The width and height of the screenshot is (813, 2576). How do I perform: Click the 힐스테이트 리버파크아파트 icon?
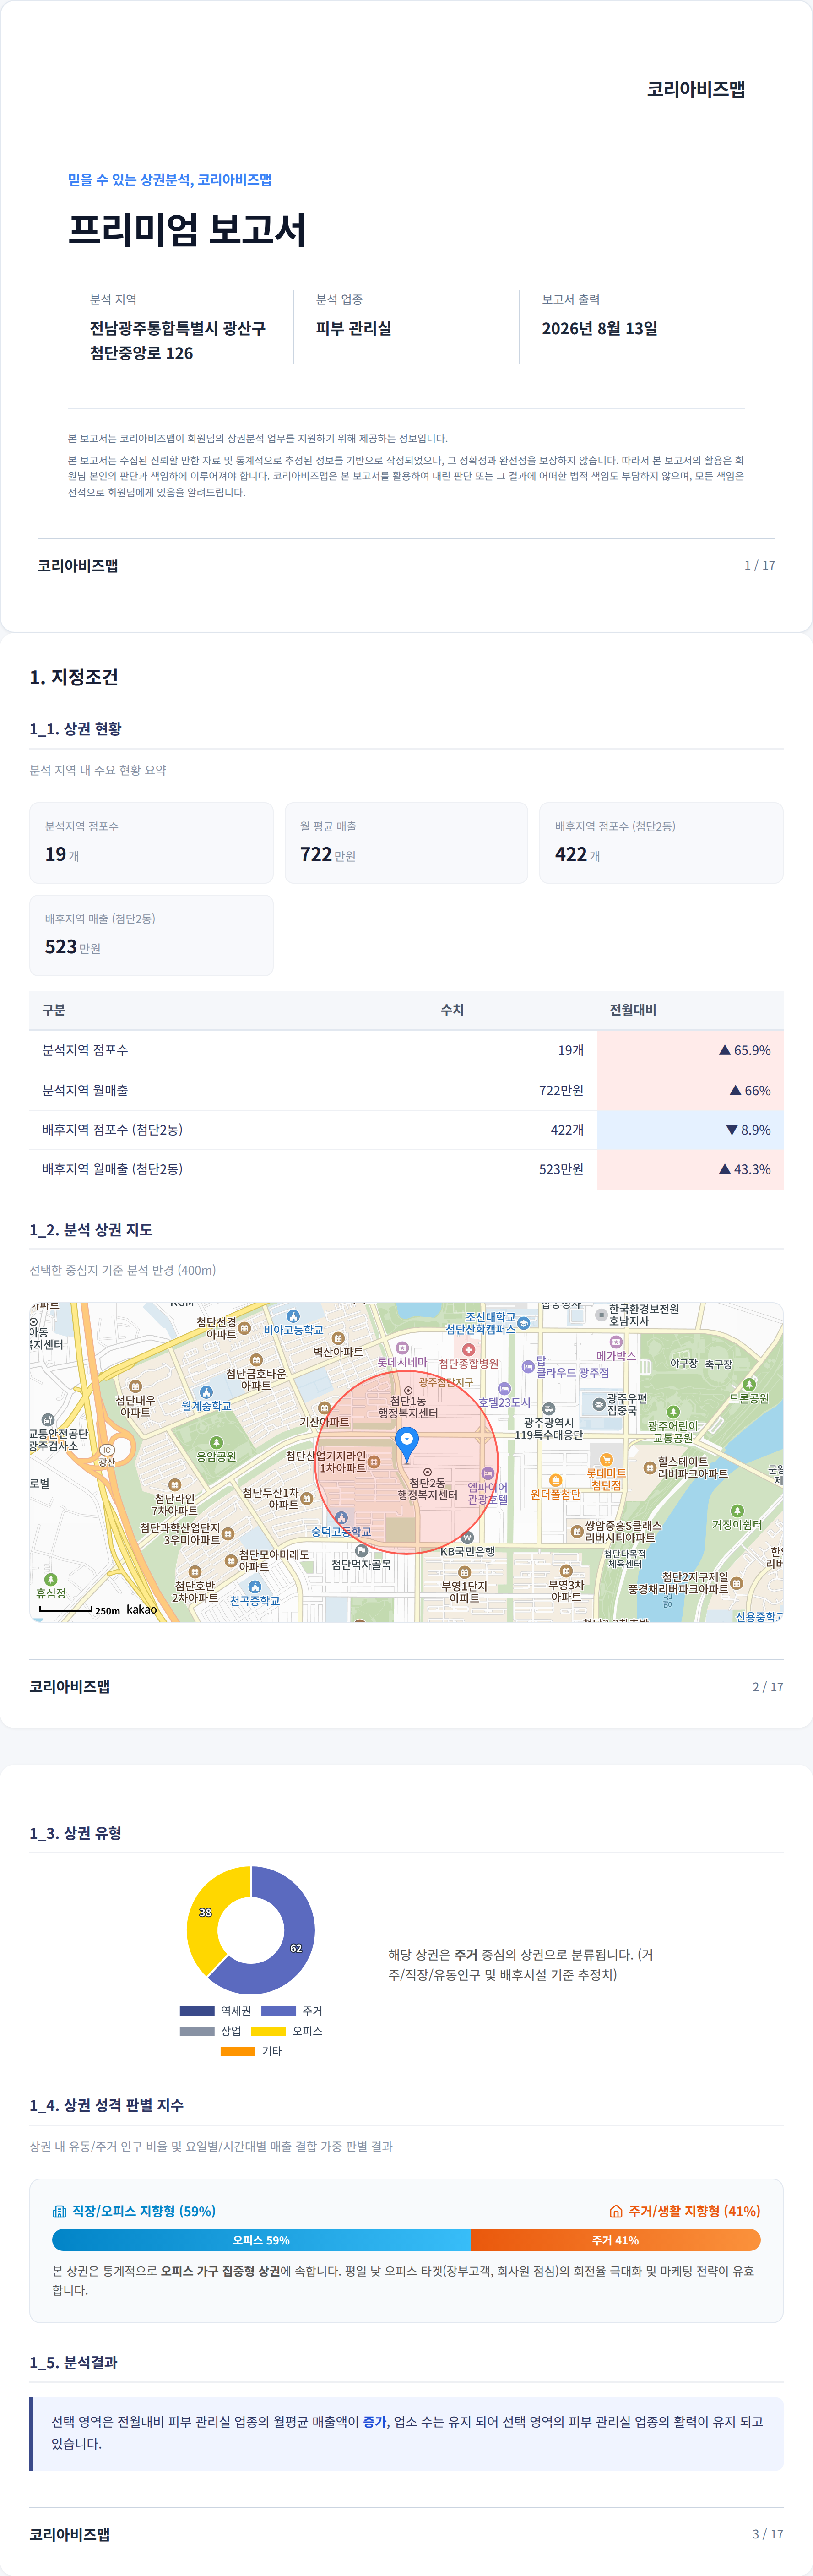point(650,1467)
